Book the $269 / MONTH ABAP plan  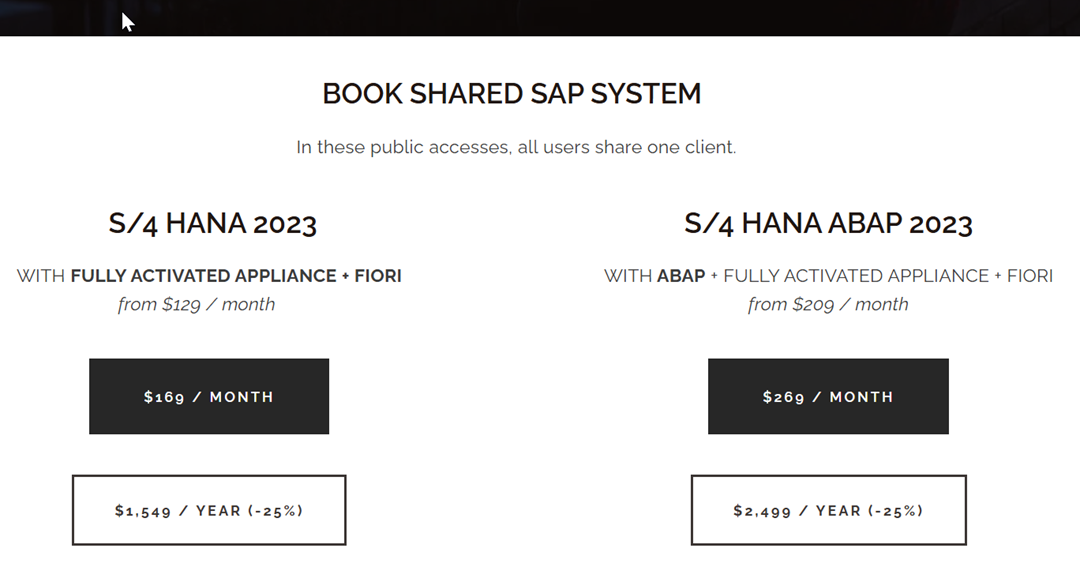[x=828, y=397]
